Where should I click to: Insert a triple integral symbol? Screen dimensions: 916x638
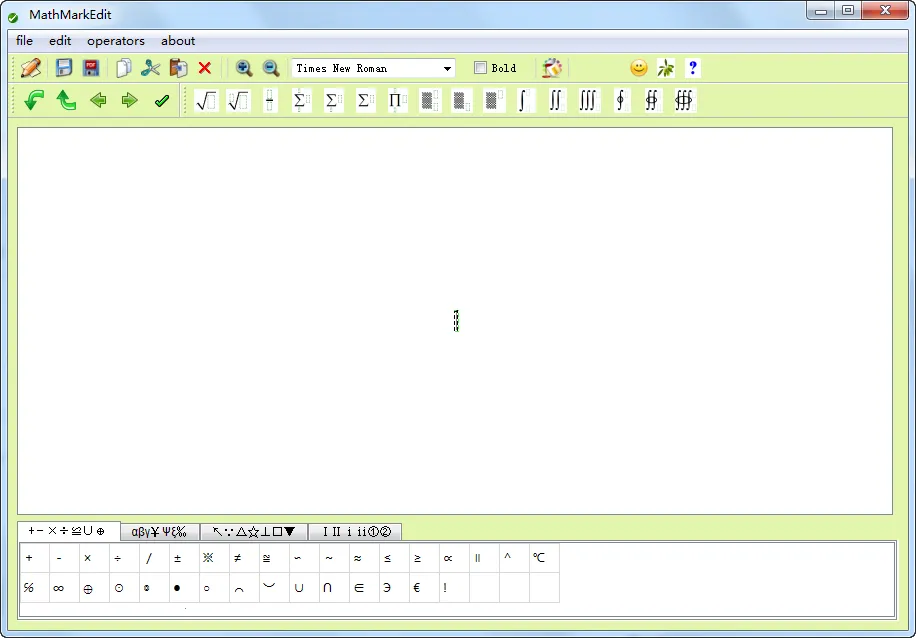click(587, 100)
